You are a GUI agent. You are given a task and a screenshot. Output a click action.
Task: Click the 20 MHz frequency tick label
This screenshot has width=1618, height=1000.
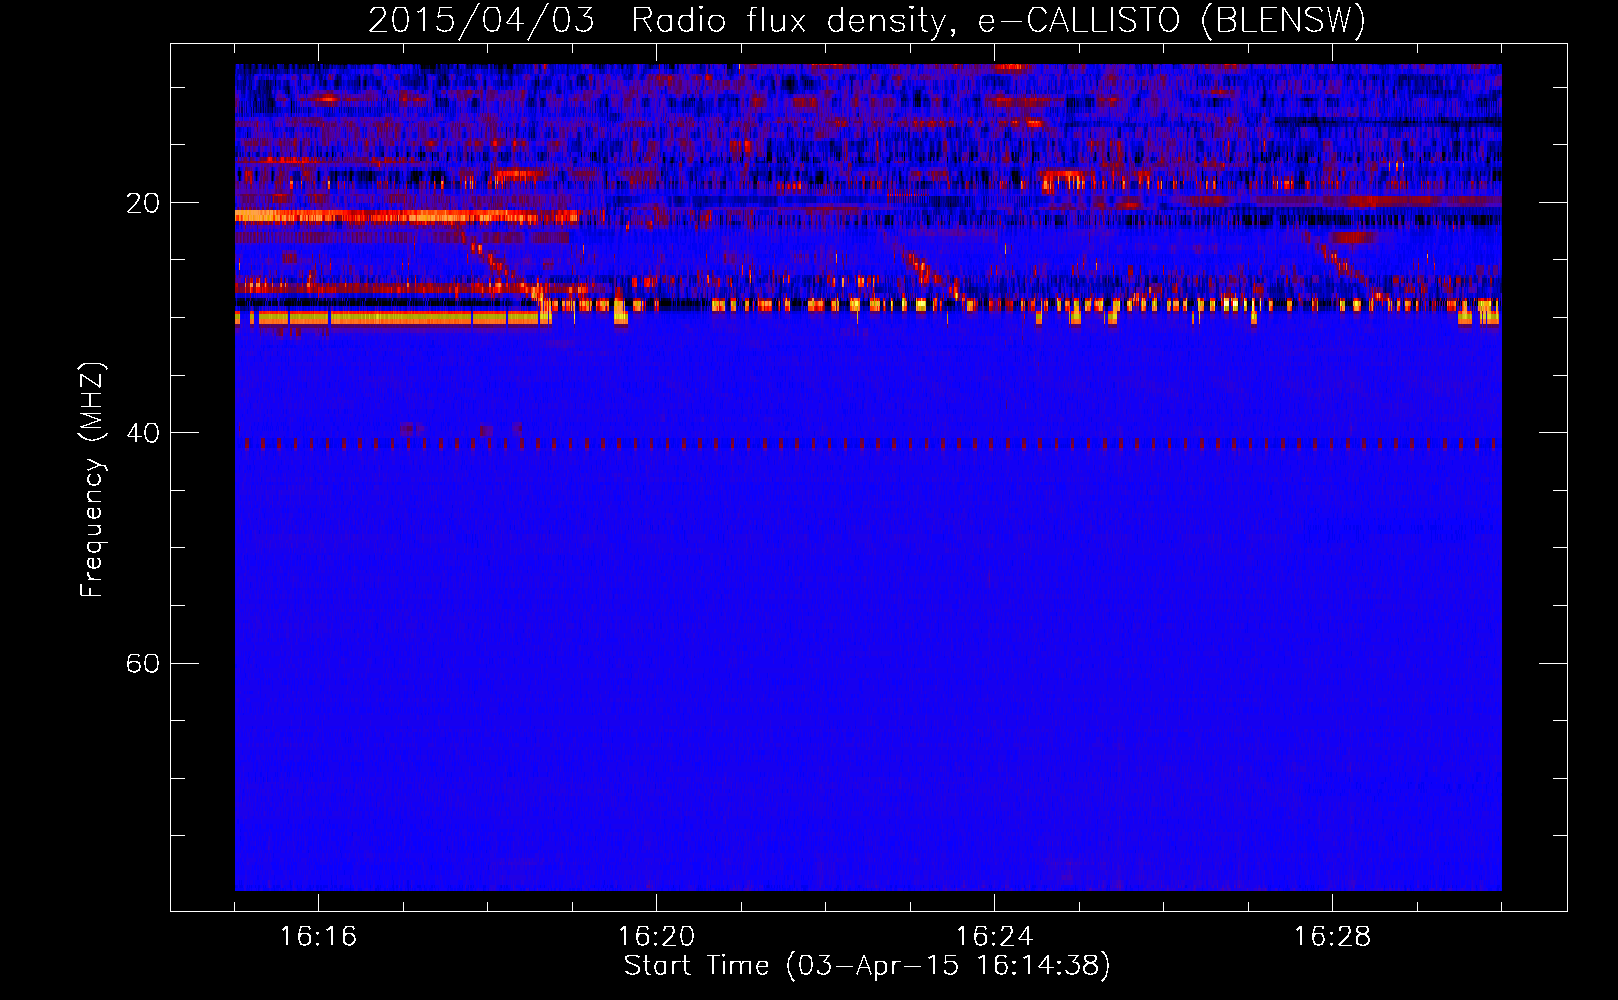pos(142,203)
